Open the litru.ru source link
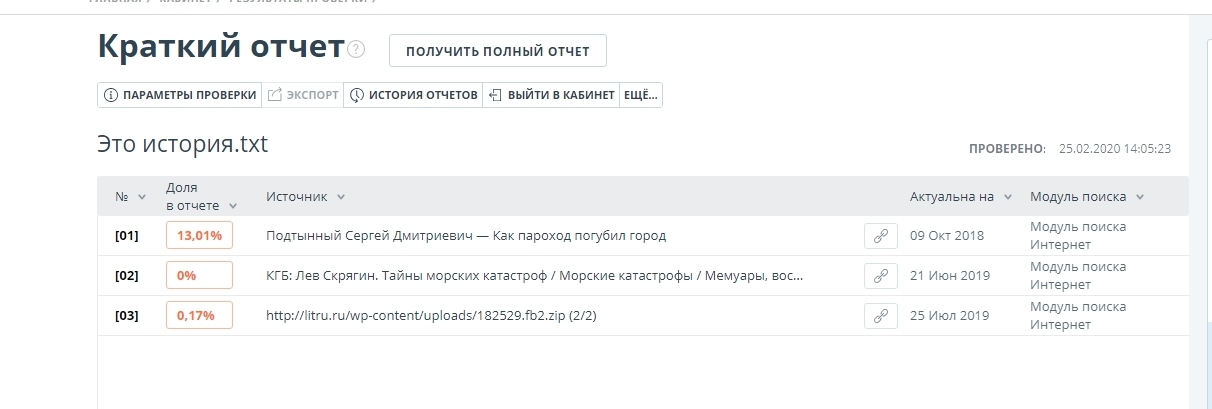Screen dimensions: 1212x409 point(438,316)
